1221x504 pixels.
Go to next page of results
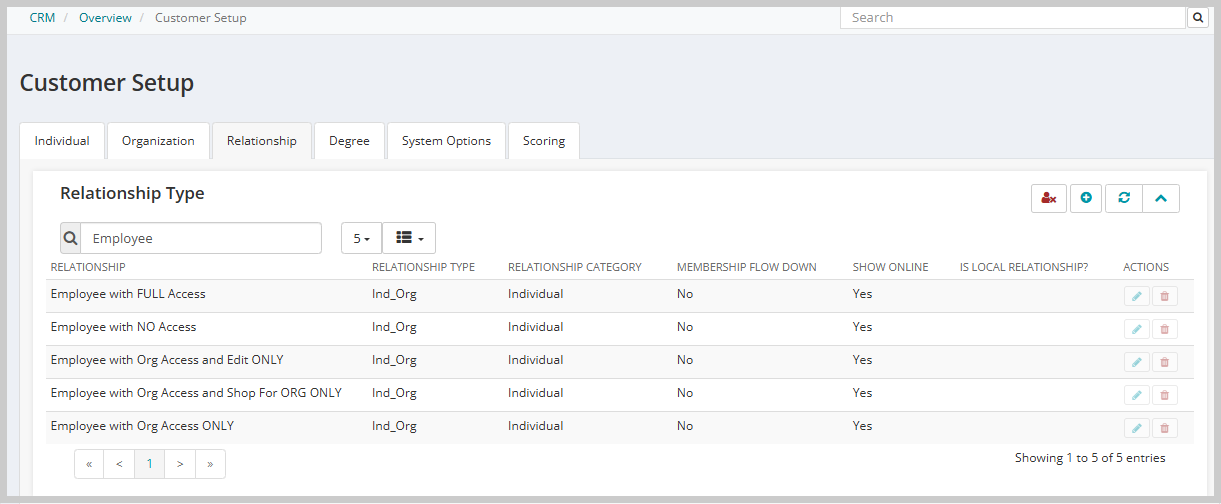pos(180,464)
